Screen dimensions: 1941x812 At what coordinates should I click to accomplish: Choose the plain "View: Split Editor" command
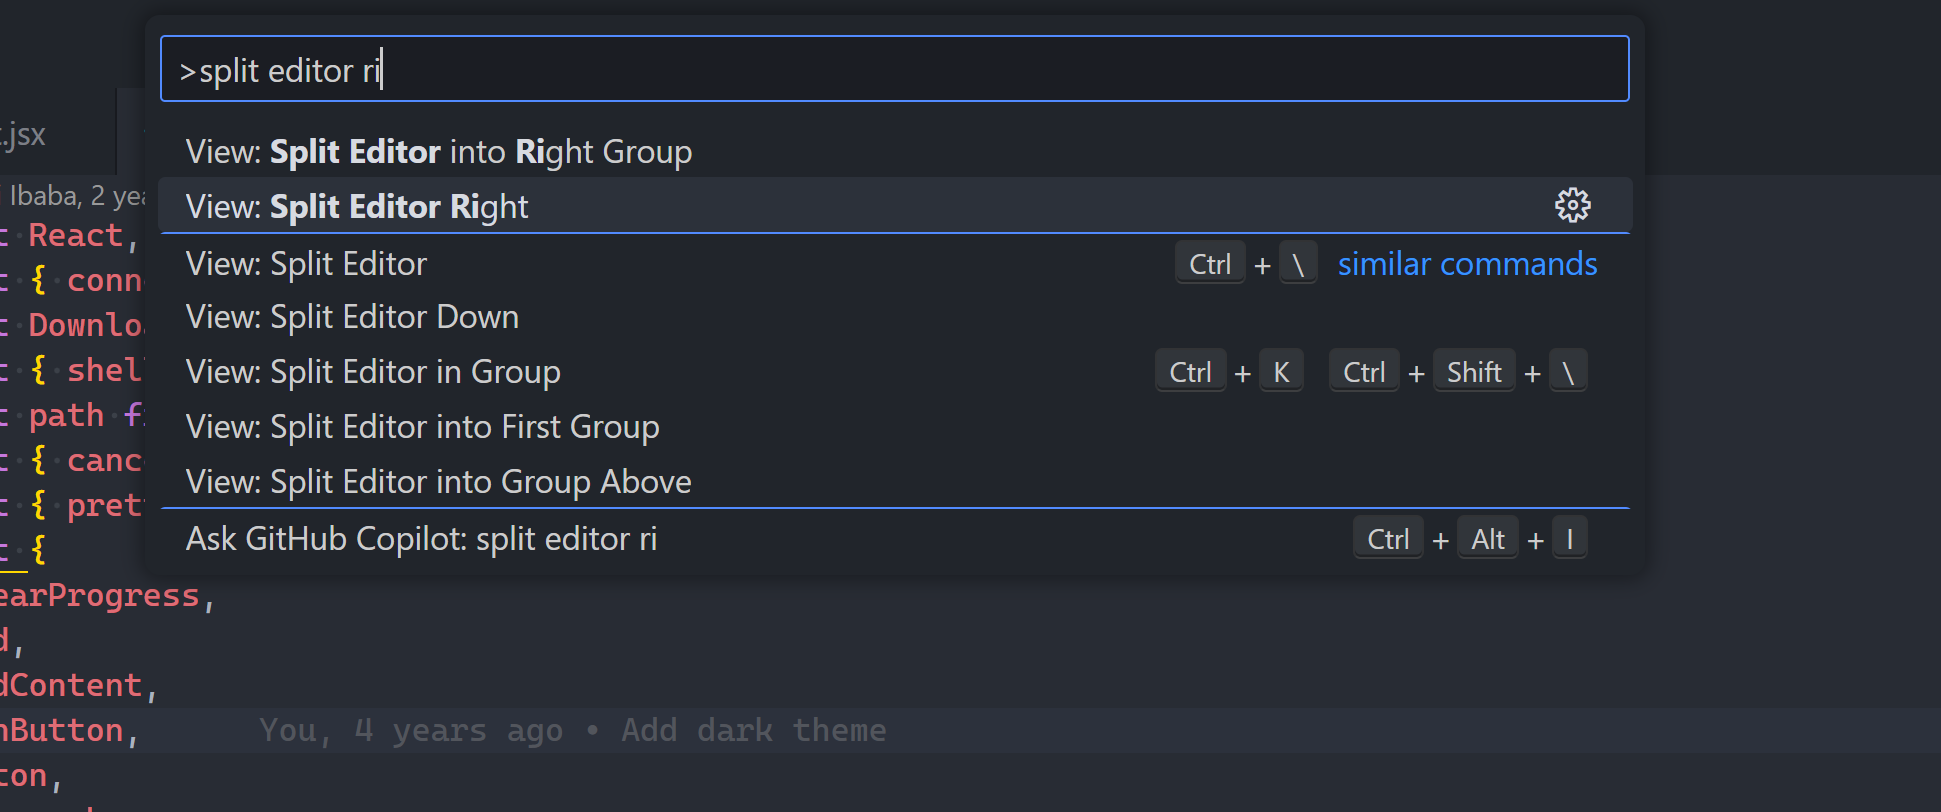[x=306, y=264]
